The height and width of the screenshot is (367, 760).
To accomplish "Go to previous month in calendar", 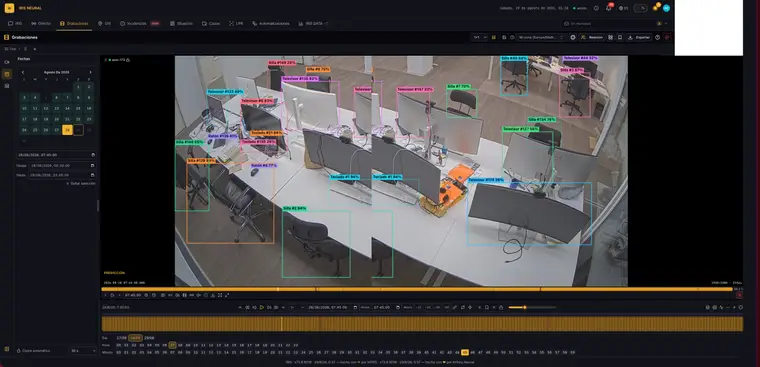I will [23, 72].
